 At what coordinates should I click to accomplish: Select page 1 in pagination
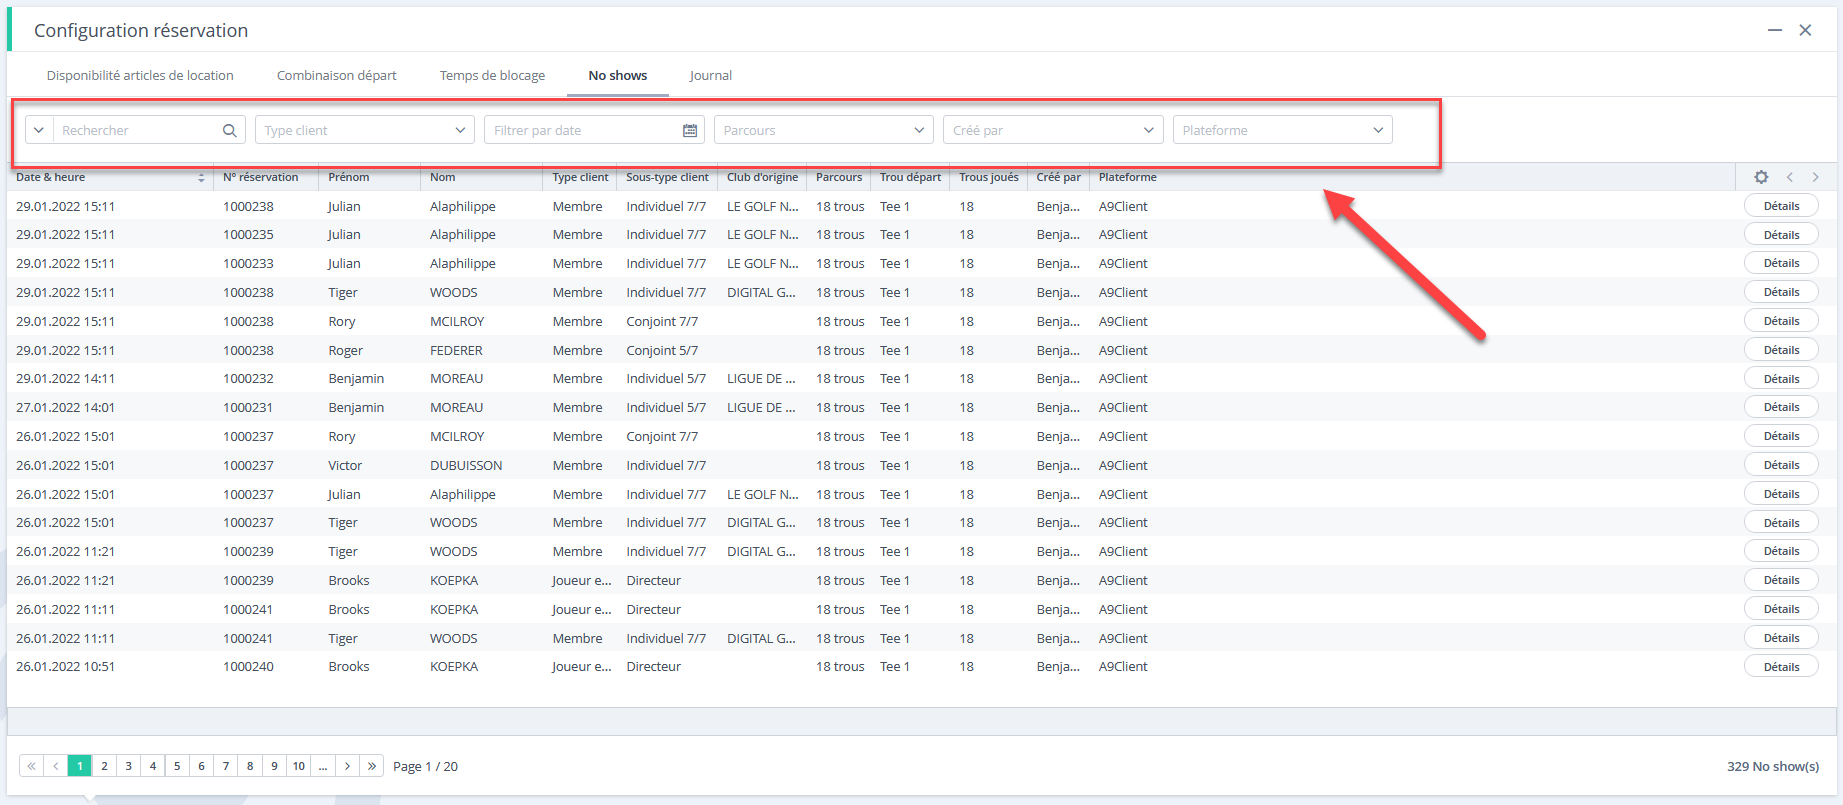[x=80, y=766]
